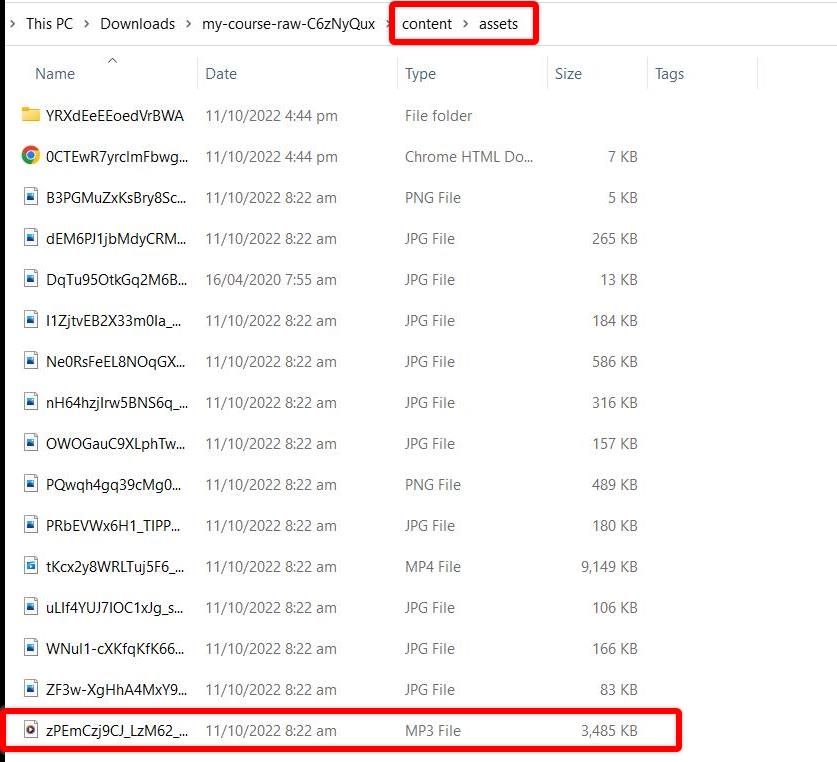This screenshot has height=762, width=837.
Task: Click the nH64hzjIrw5BNS6q JPG file icon
Action: (31, 402)
